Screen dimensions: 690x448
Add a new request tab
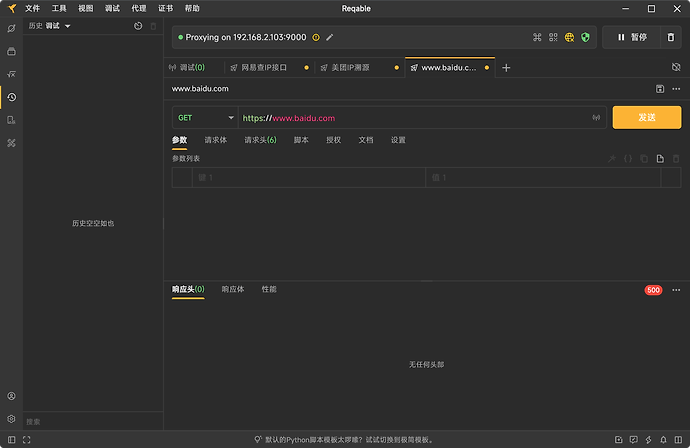click(506, 68)
